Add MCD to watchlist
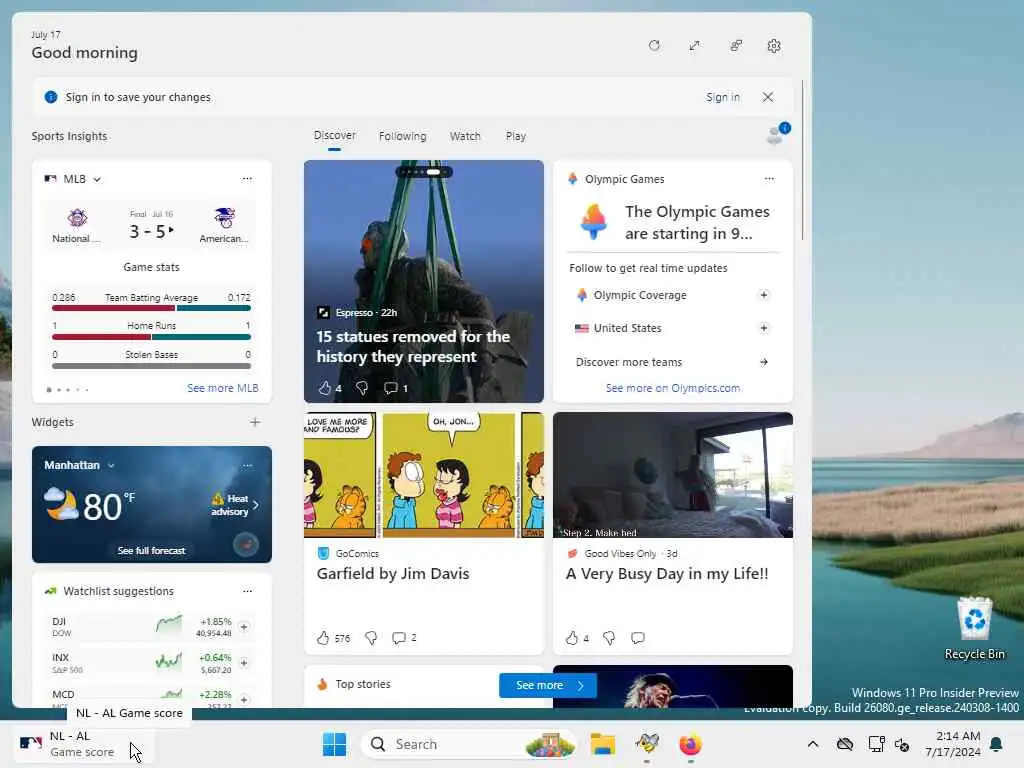The width and height of the screenshot is (1024, 768). tap(244, 699)
